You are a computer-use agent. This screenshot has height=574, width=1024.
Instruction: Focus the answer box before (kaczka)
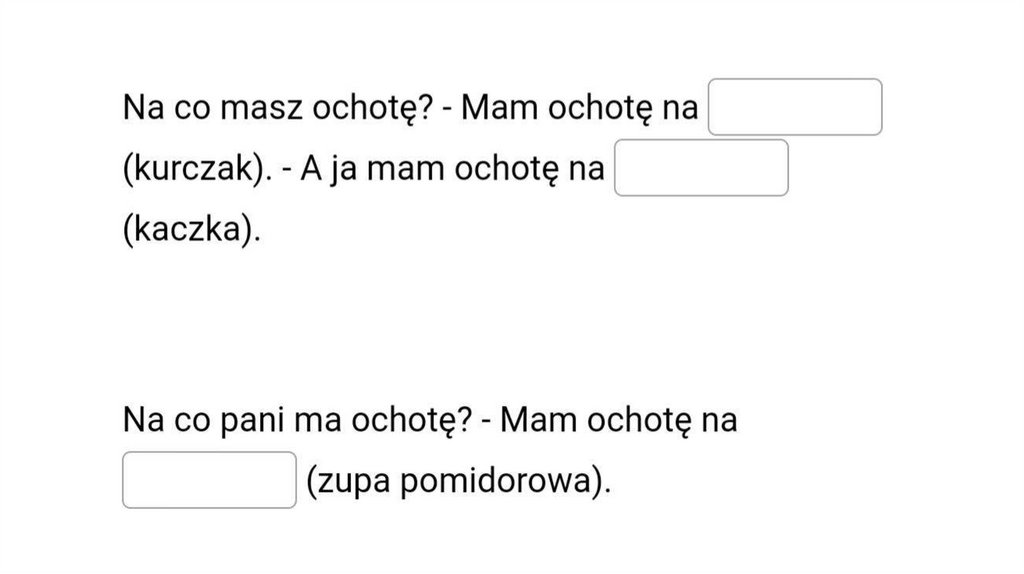tap(702, 168)
